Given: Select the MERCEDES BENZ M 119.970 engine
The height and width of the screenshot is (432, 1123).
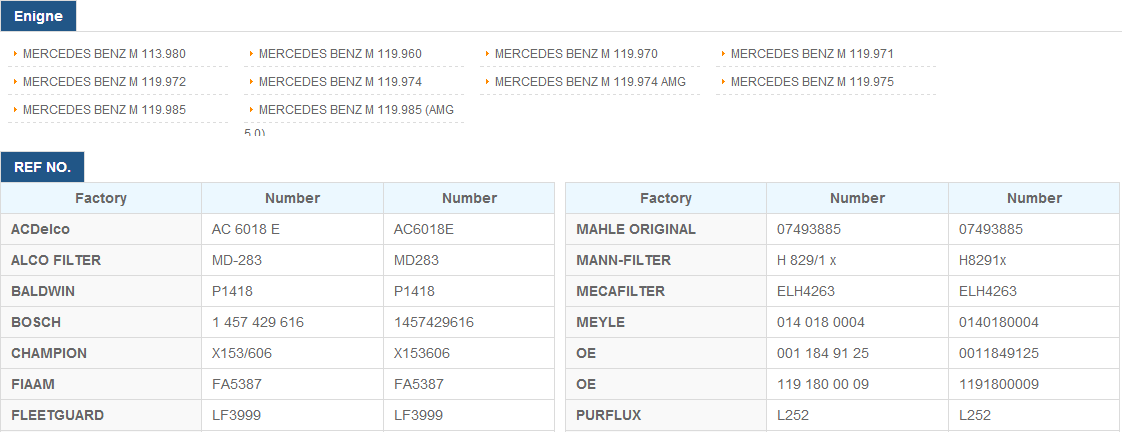Looking at the screenshot, I should point(576,54).
